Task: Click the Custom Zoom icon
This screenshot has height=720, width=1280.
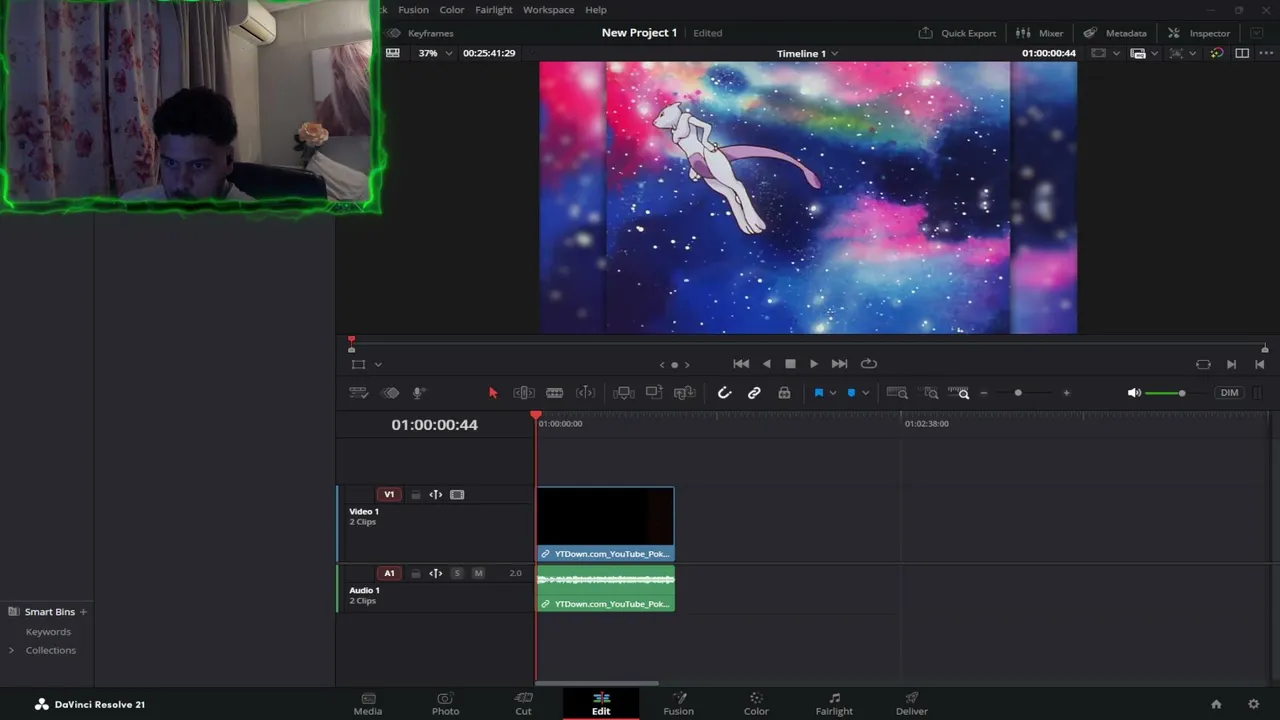Action: click(x=959, y=393)
